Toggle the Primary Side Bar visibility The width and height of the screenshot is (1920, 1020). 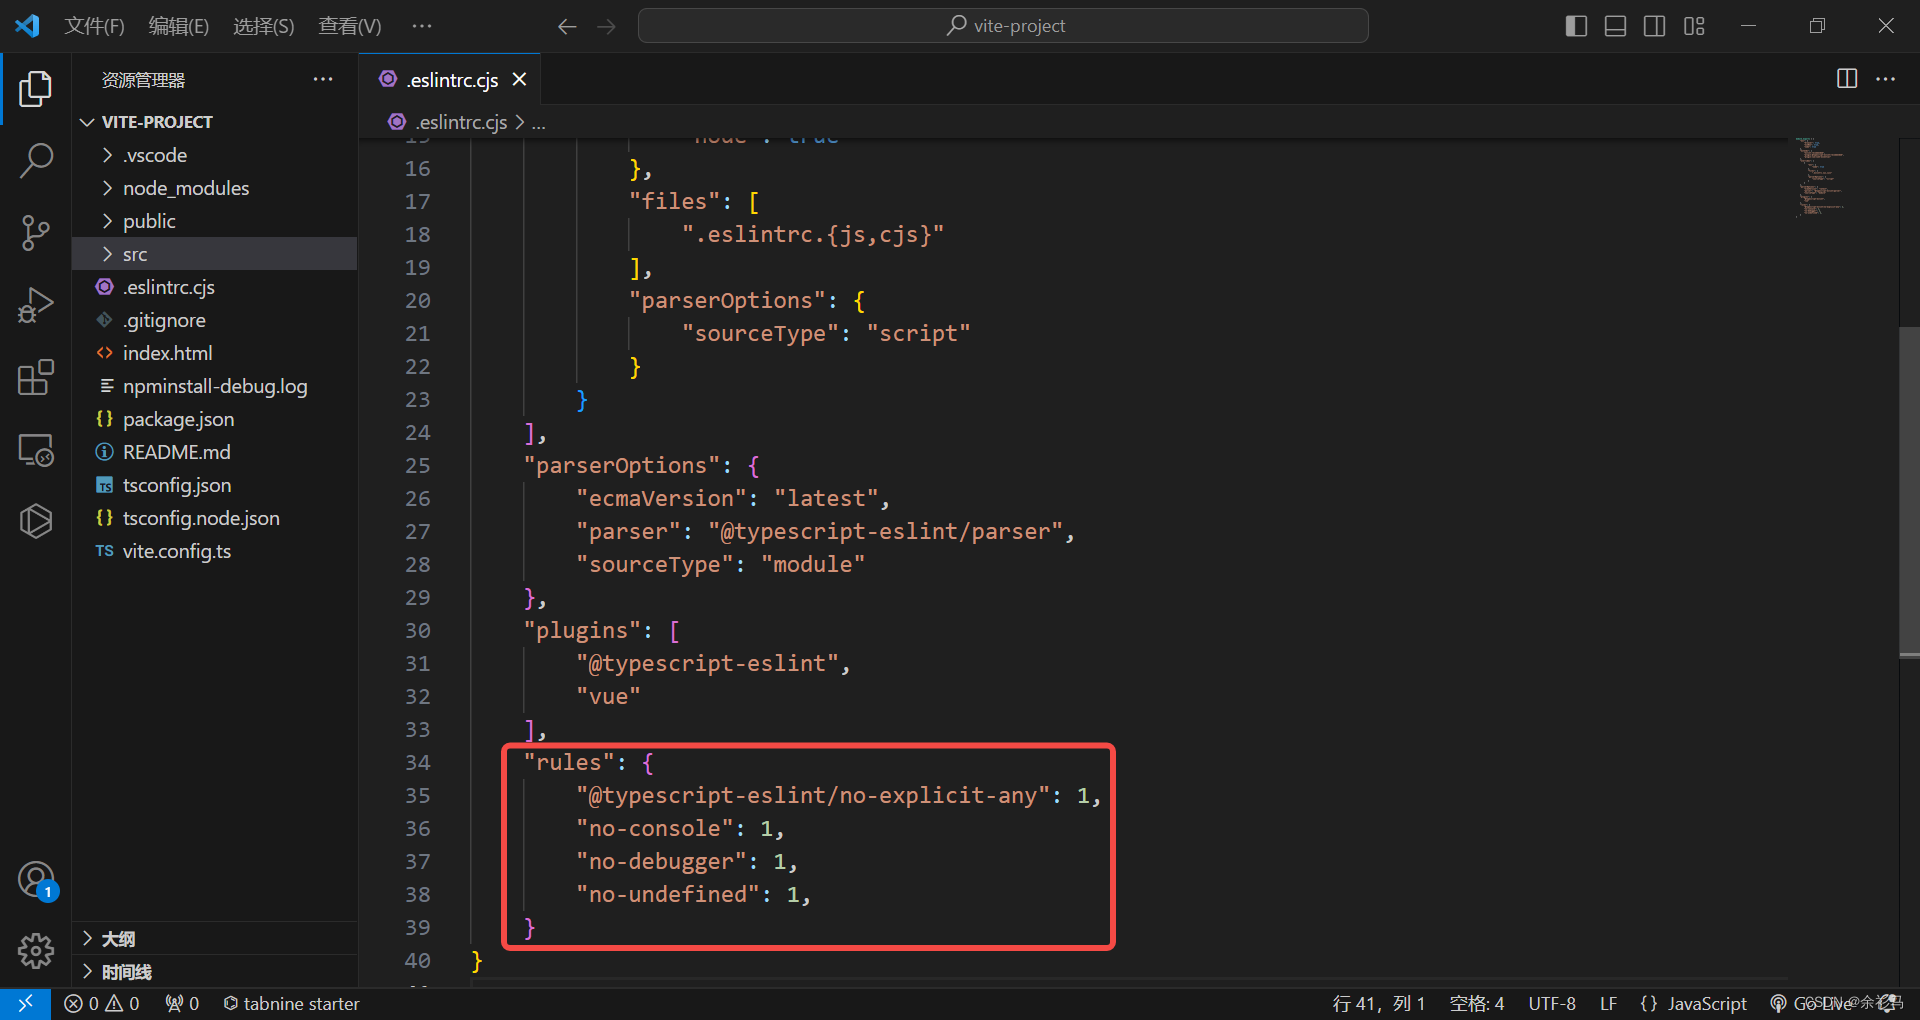(x=1576, y=26)
